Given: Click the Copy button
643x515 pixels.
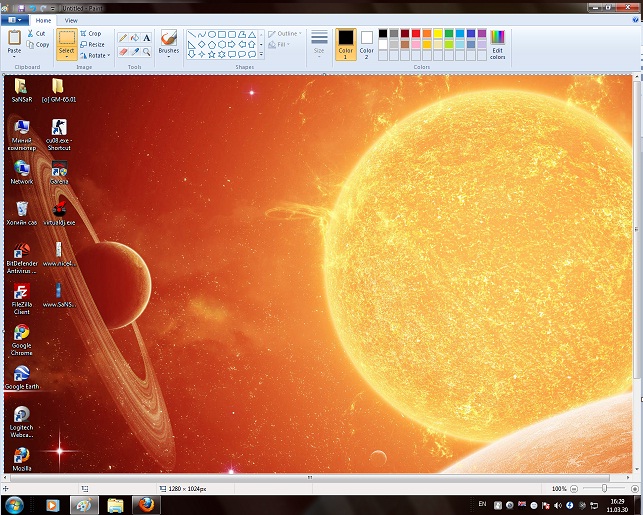Looking at the screenshot, I should click(x=38, y=44).
